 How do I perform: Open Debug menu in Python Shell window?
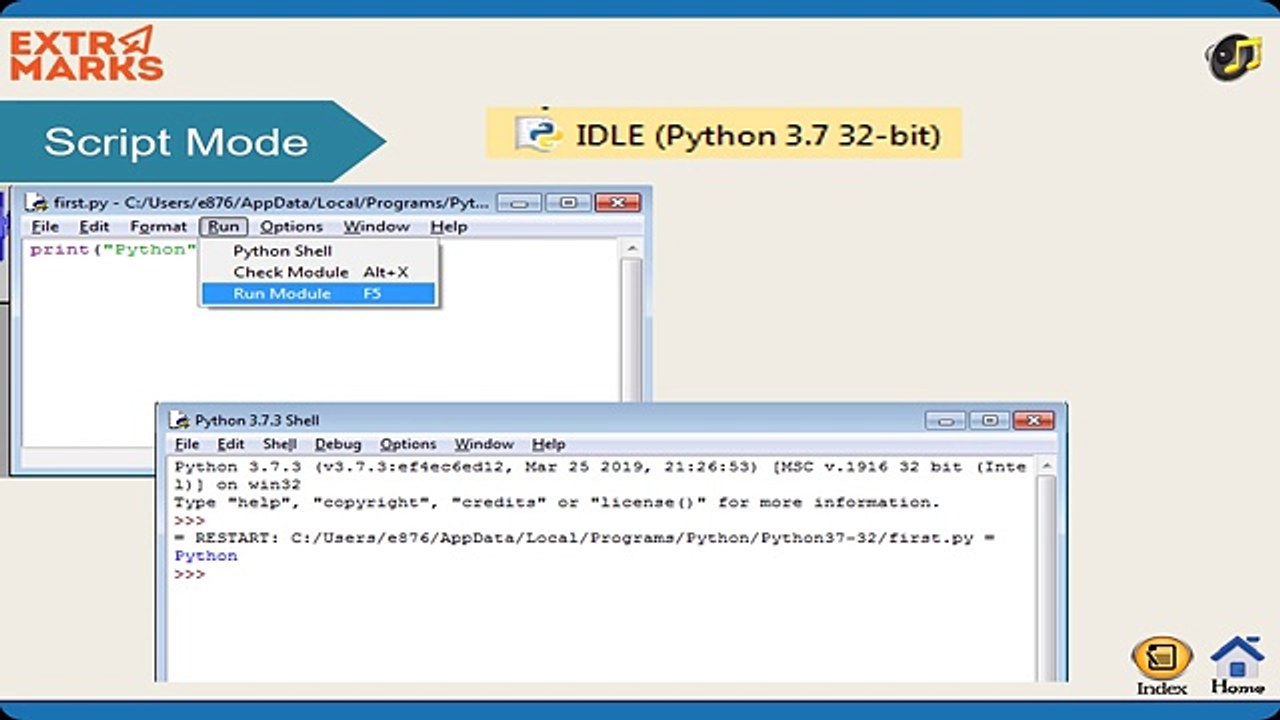click(x=338, y=444)
